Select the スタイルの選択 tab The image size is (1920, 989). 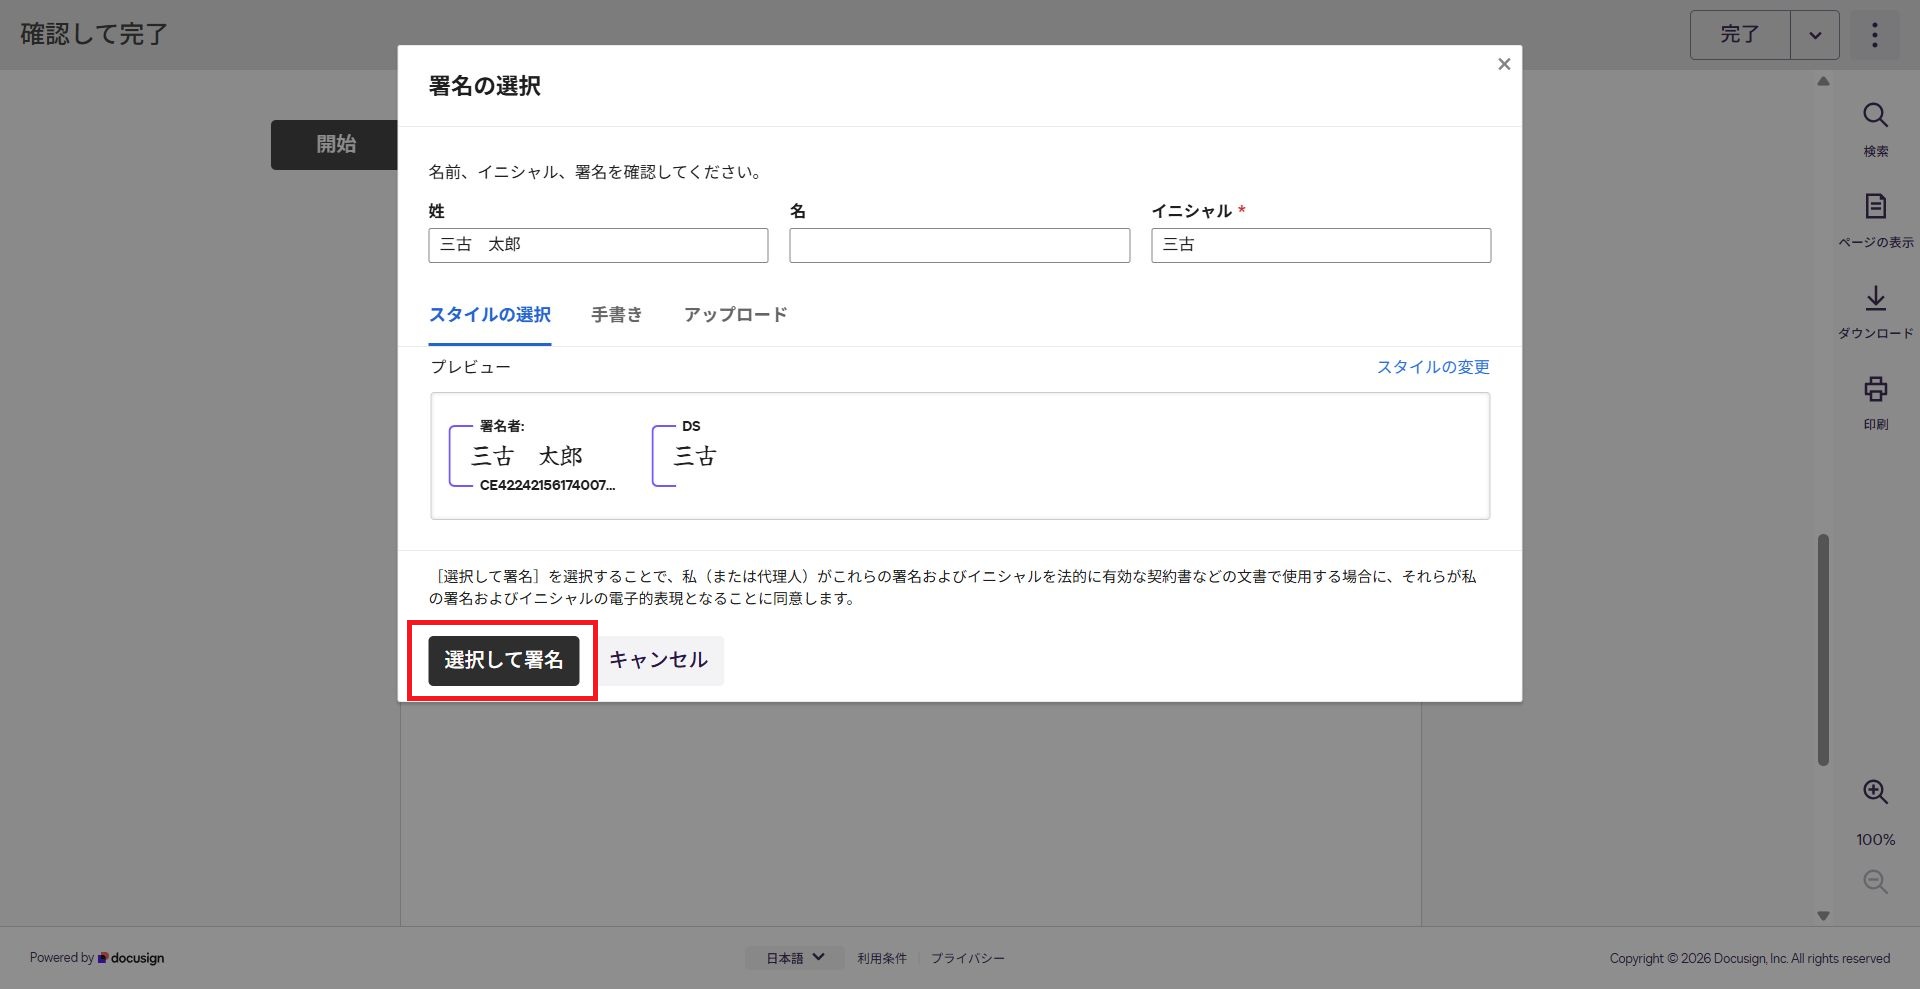pyautogui.click(x=489, y=315)
